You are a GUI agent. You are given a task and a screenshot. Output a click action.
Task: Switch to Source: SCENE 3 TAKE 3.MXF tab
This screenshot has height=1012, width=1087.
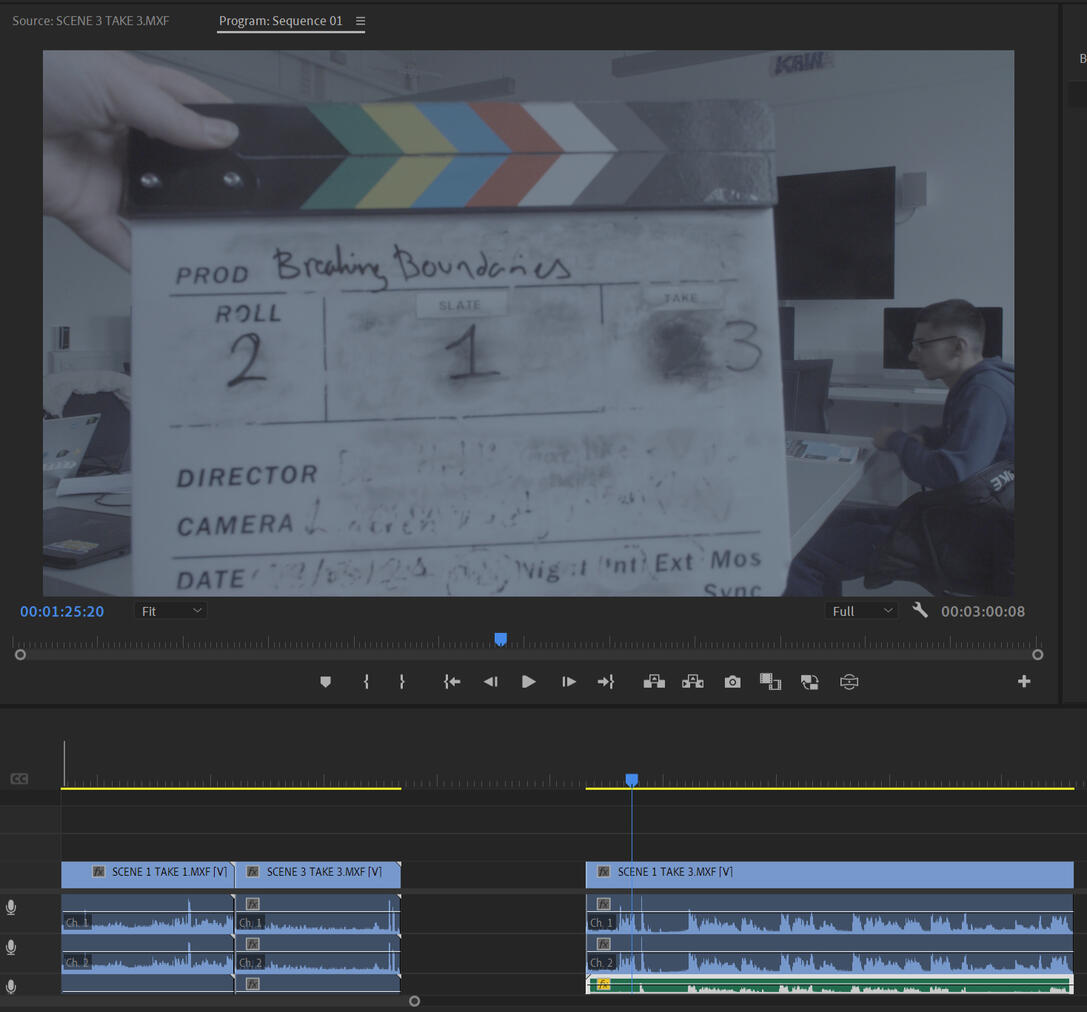[x=91, y=21]
